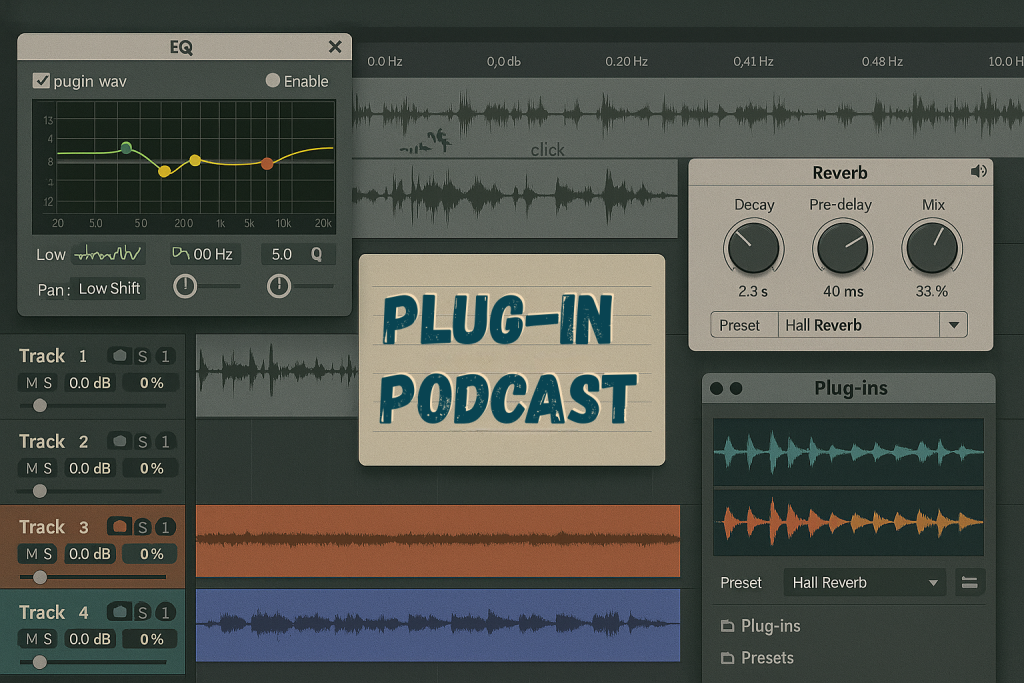
Task: Select the lowest yellow EQ band node
Action: pos(165,171)
